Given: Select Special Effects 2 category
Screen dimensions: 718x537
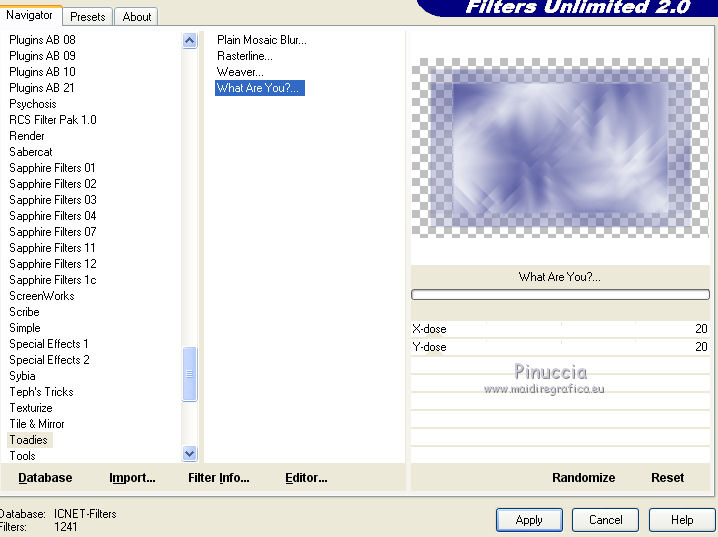Looking at the screenshot, I should click(x=49, y=360).
